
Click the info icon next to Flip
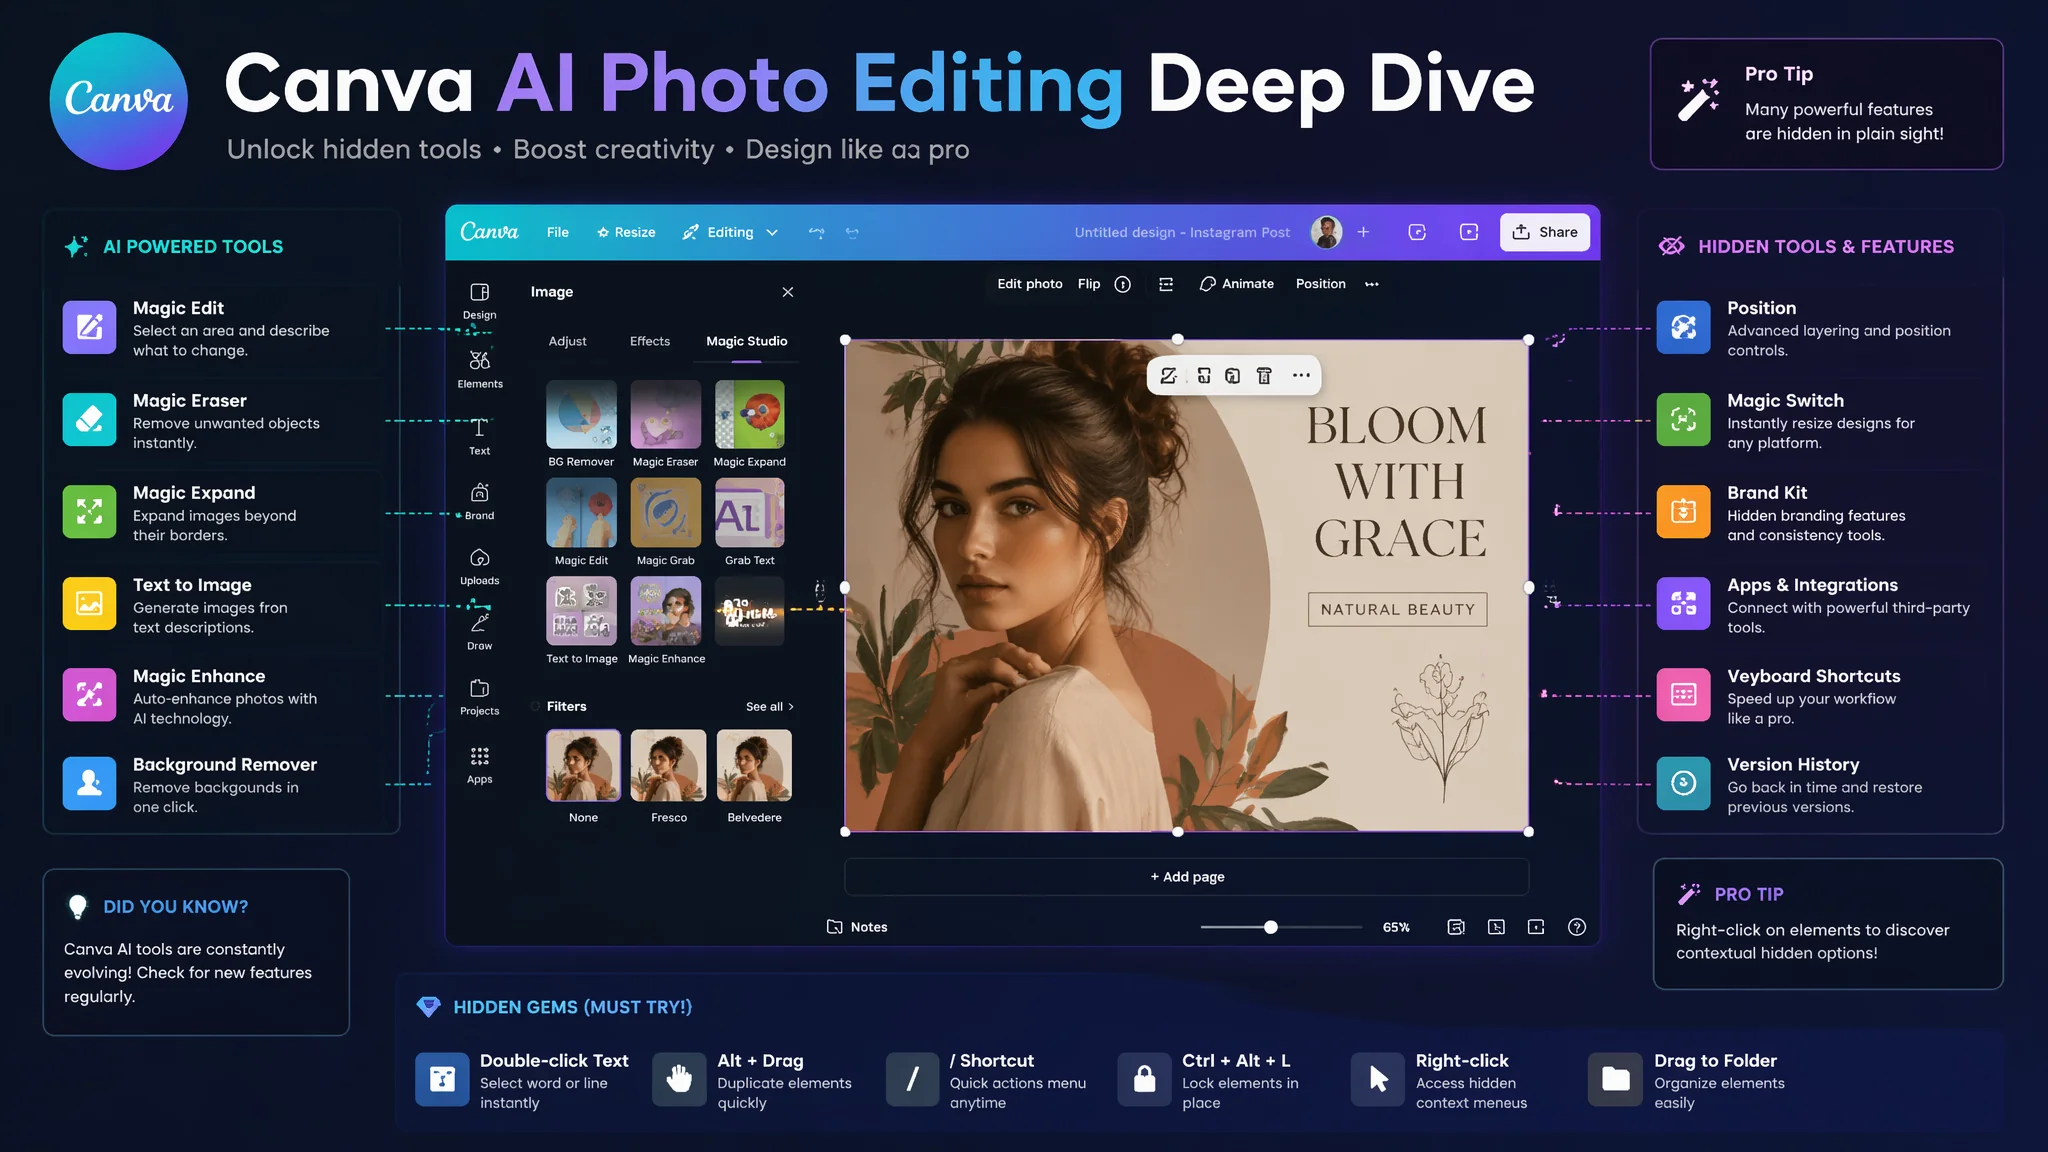click(x=1122, y=284)
